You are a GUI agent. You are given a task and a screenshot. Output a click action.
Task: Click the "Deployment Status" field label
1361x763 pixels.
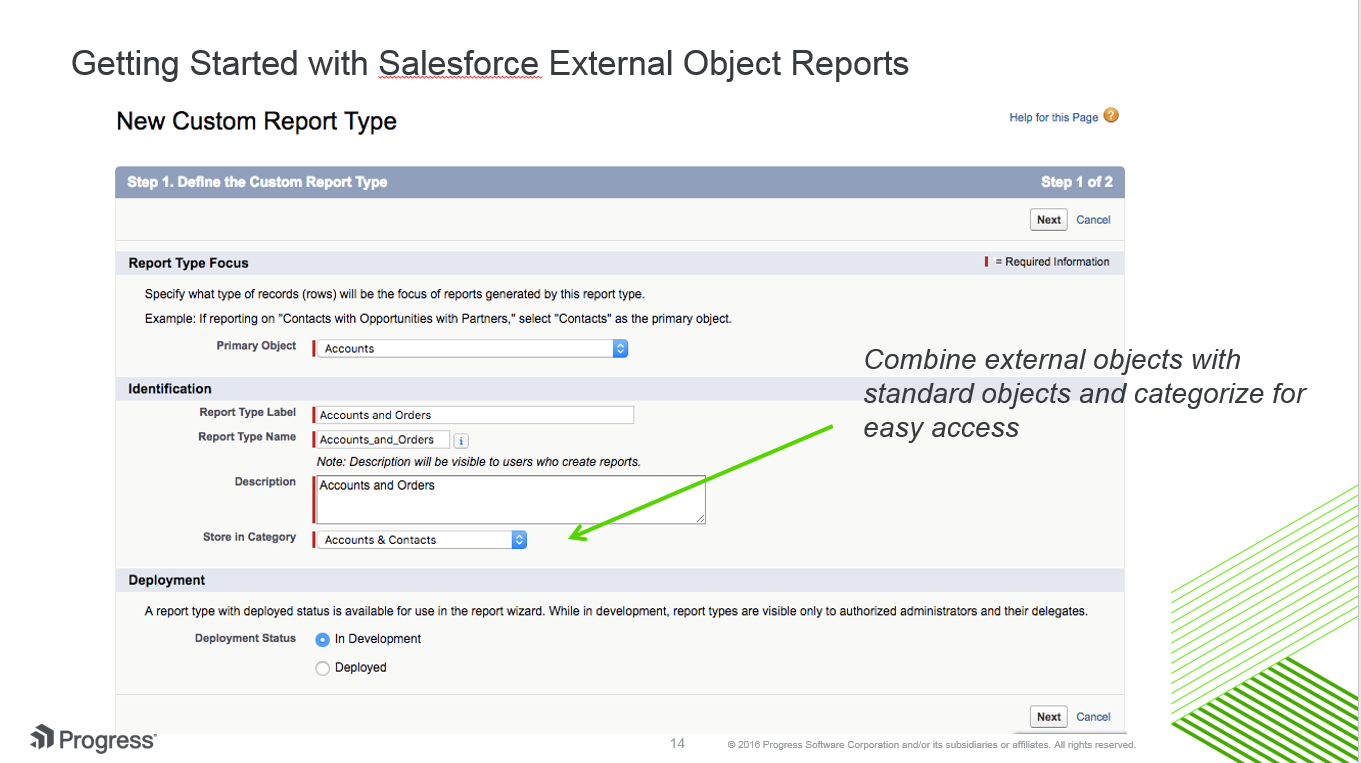click(246, 638)
